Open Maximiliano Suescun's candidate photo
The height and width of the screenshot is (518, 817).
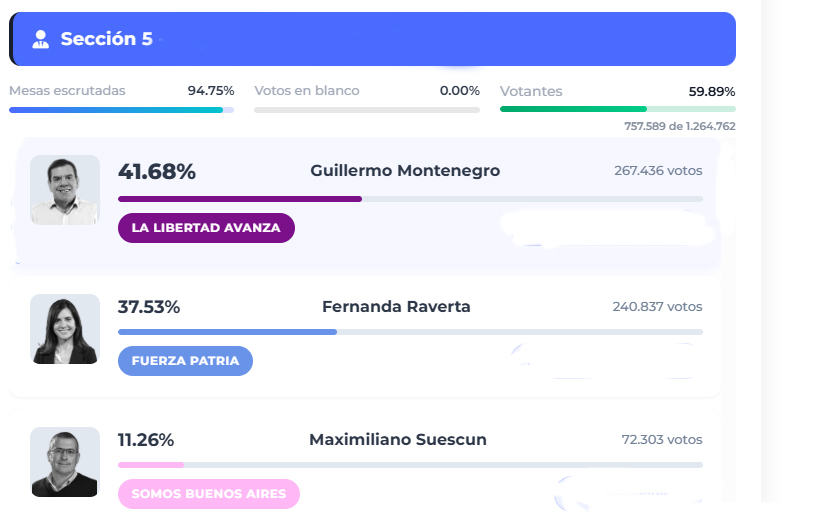click(65, 462)
